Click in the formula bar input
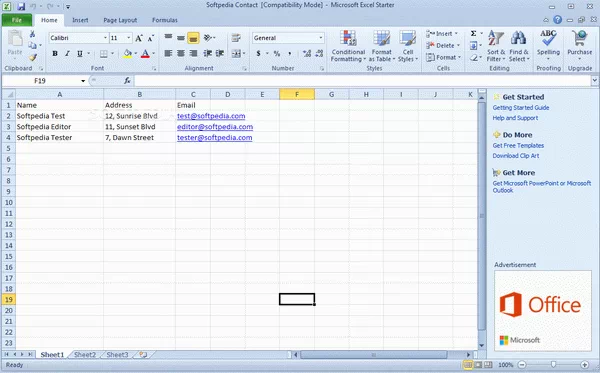 [x=362, y=81]
